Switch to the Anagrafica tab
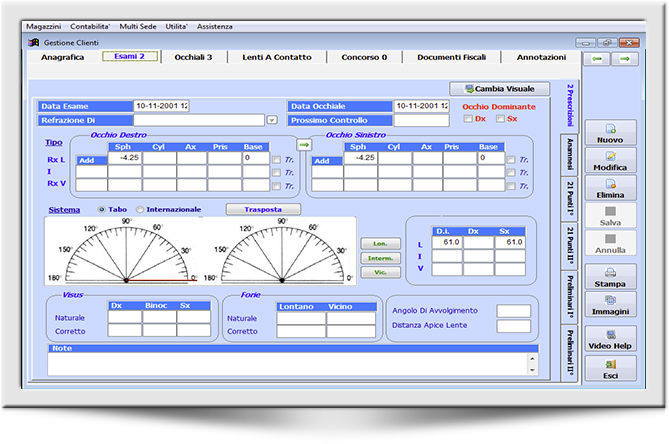Image resolution: width=669 pixels, height=444 pixels. 62,58
